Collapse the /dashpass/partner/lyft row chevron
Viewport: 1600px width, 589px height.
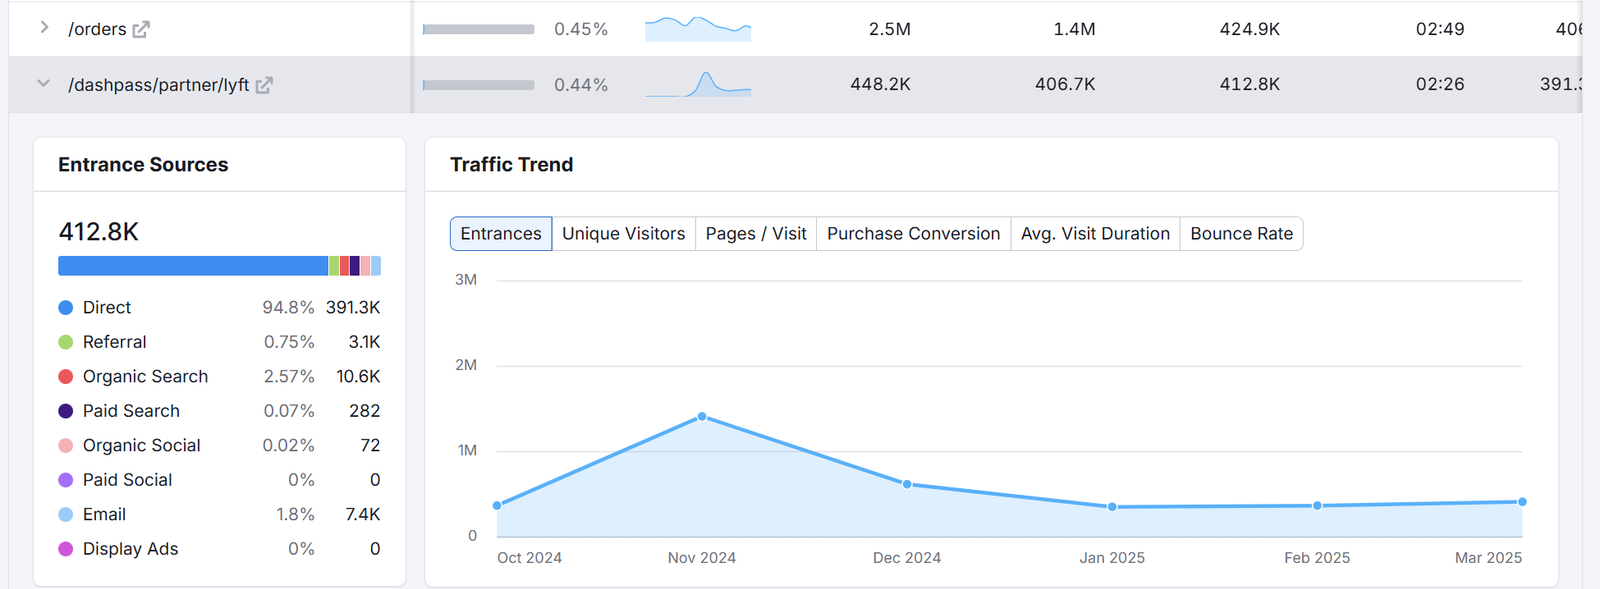43,84
